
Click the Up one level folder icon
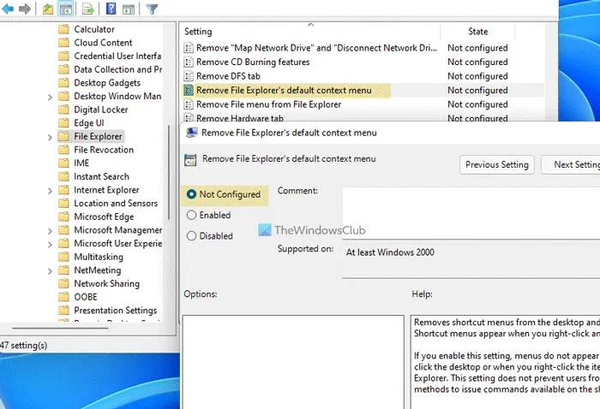[x=48, y=8]
